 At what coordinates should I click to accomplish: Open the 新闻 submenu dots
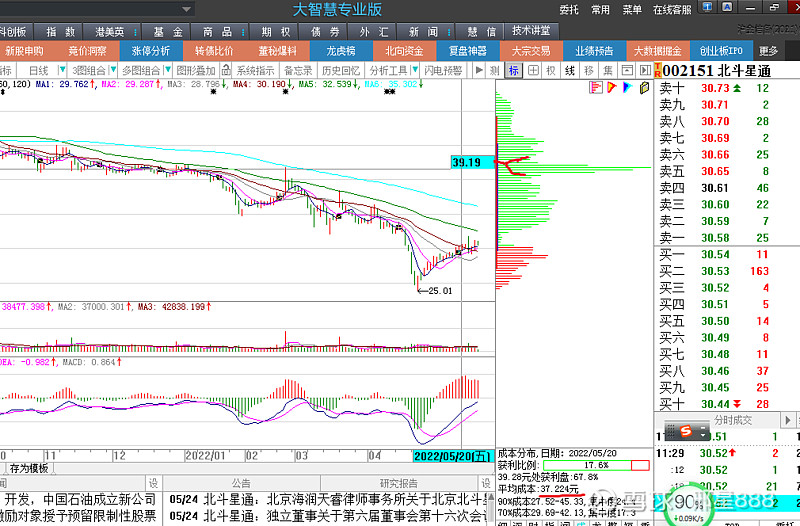tap(449, 32)
